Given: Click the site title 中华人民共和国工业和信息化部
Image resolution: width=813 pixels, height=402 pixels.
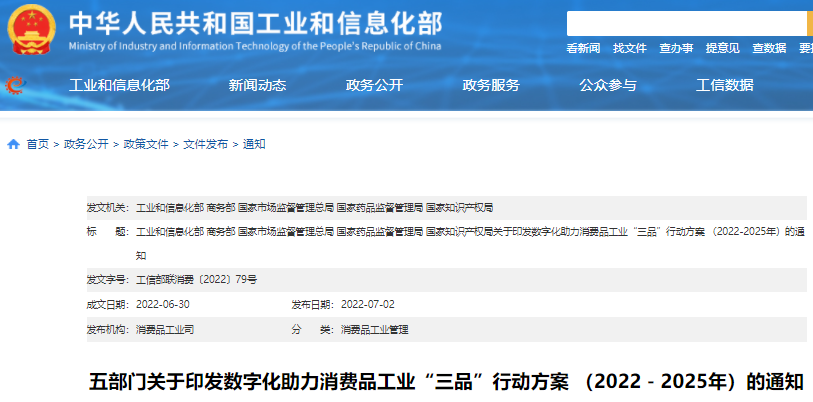Looking at the screenshot, I should 255,22.
